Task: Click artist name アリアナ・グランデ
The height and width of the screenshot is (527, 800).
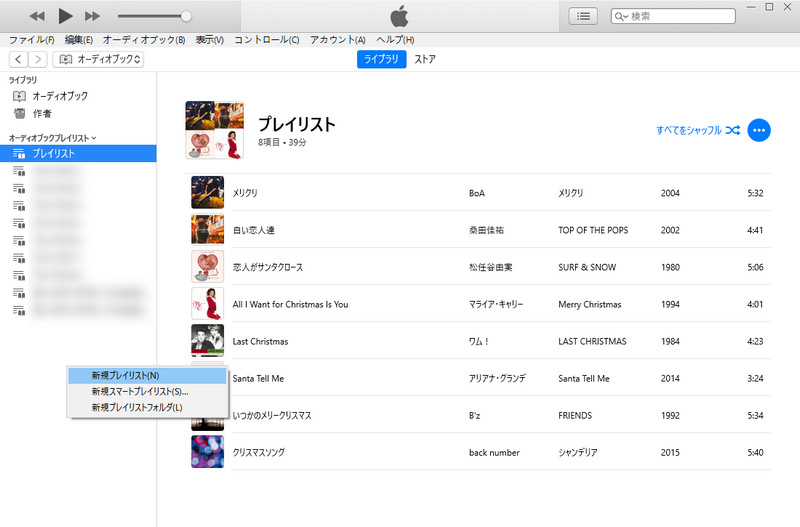Action: pos(497,379)
